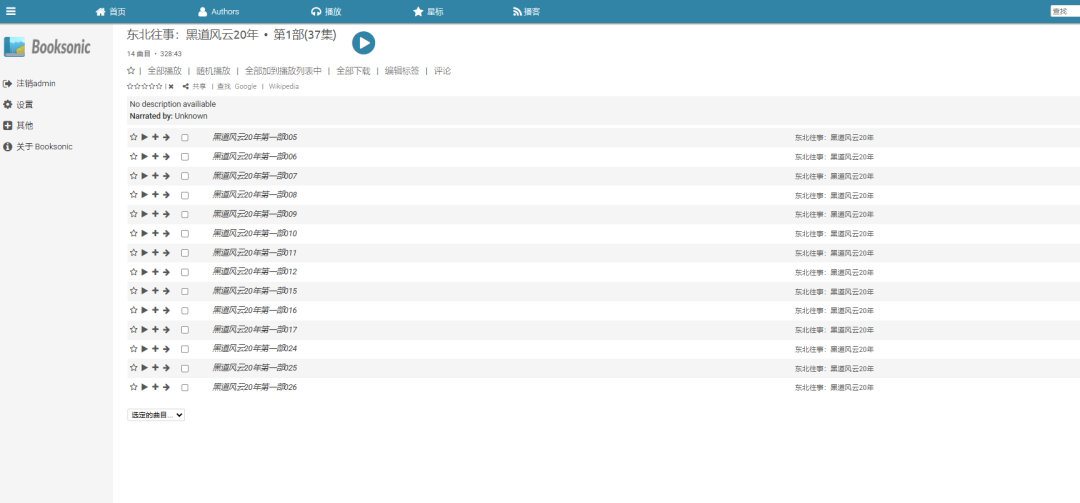Click the 查找 search field at top right
This screenshot has height=503, width=1080.
click(1064, 11)
